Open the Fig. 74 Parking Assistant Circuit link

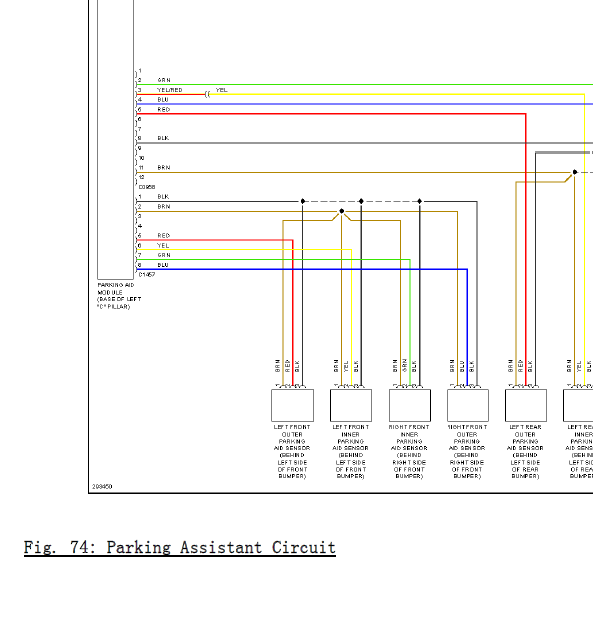pyautogui.click(x=179, y=548)
